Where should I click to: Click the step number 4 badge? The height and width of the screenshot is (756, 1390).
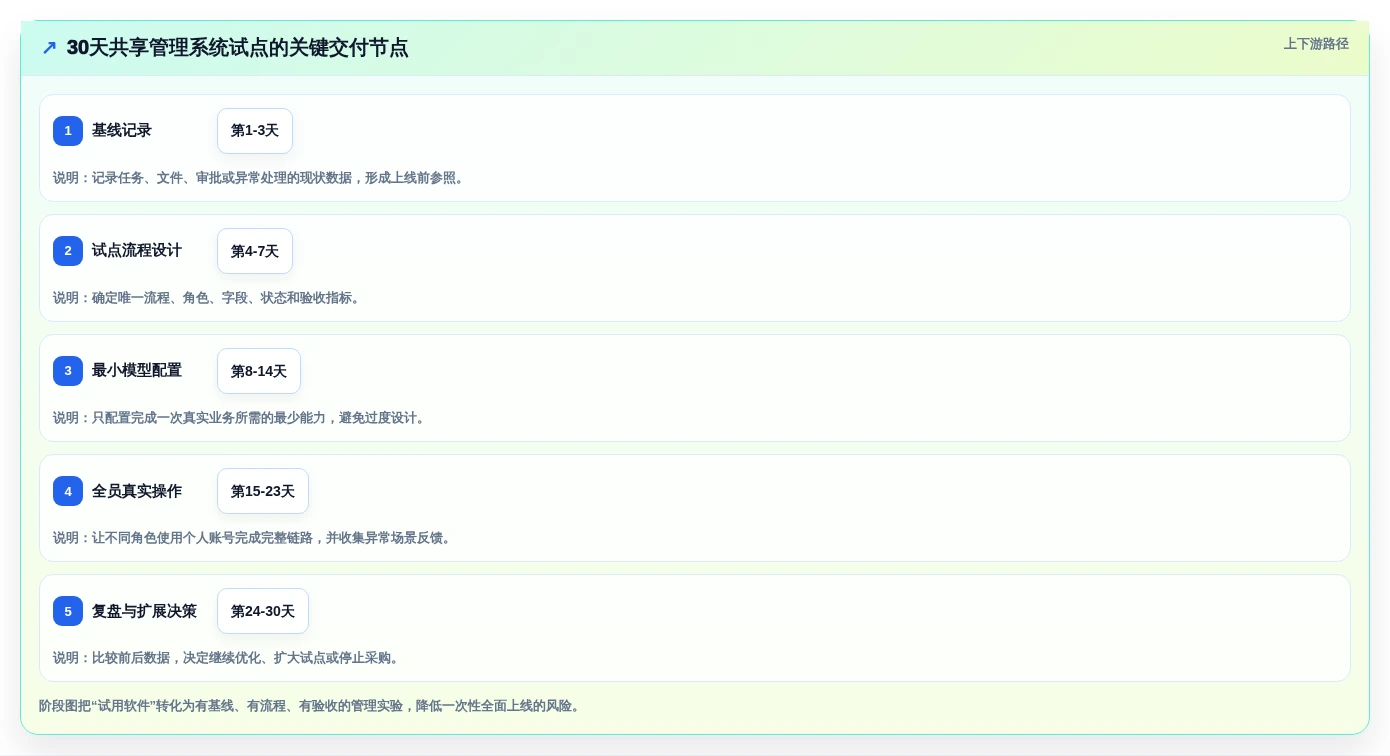68,491
